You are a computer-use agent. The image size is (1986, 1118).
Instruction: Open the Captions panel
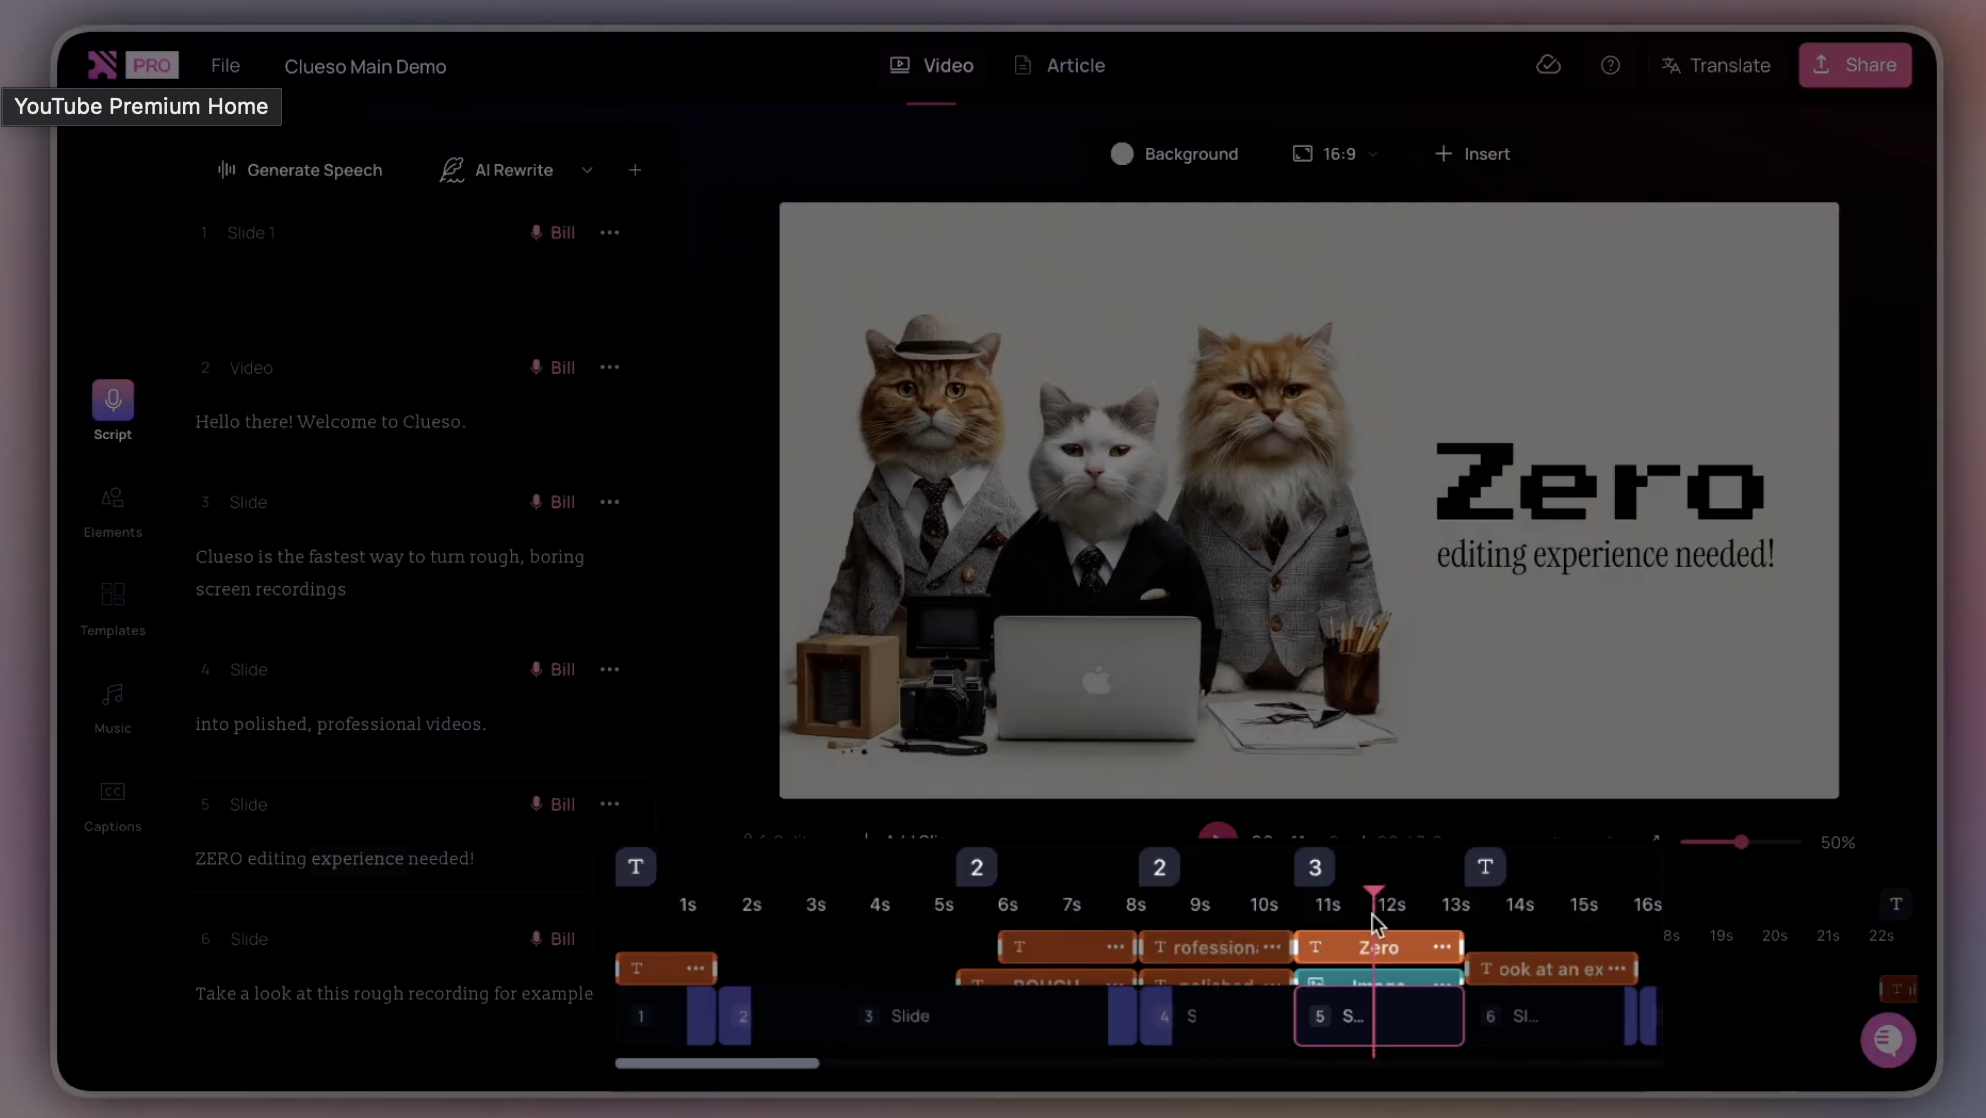point(112,793)
